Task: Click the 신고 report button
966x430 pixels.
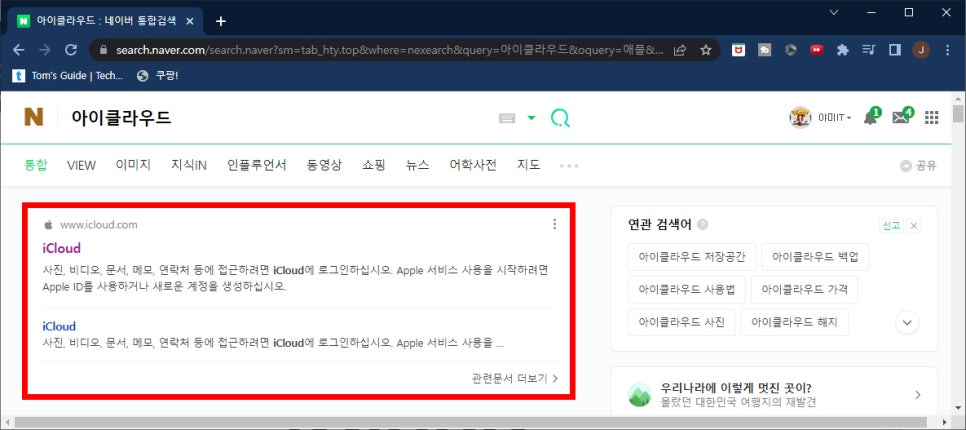Action: pos(891,225)
